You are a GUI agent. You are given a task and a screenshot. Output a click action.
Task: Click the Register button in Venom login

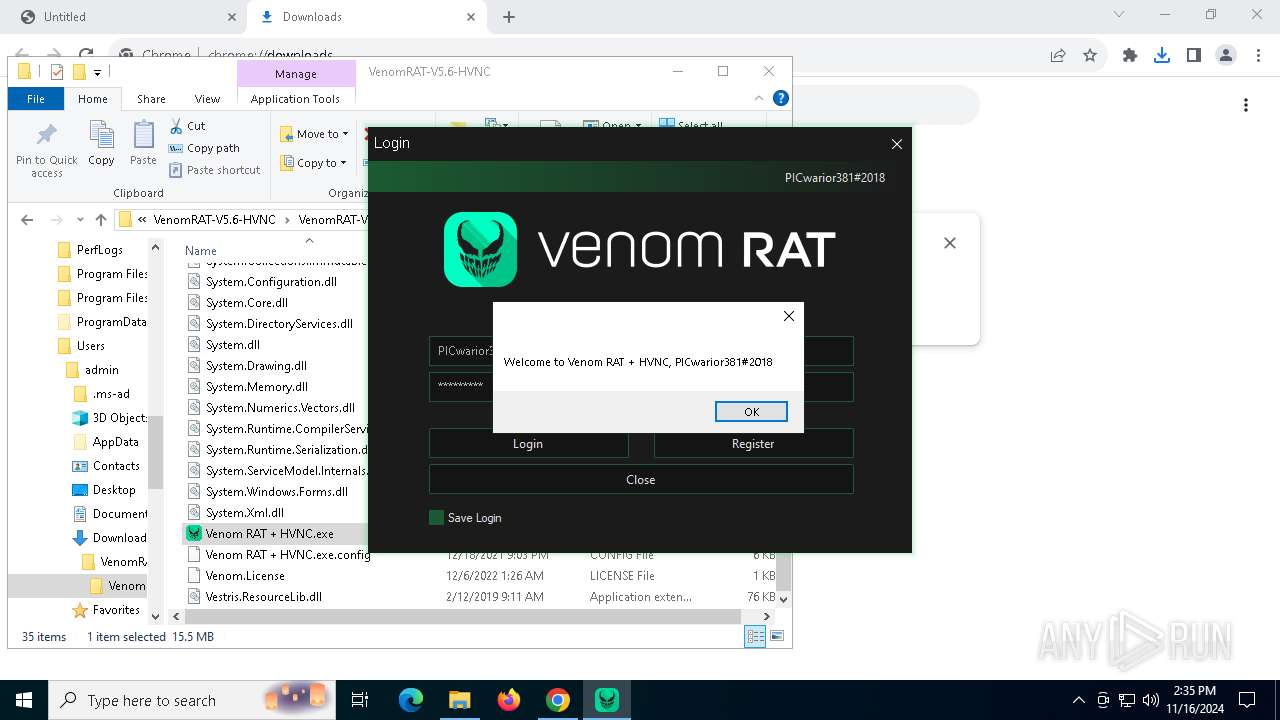point(753,444)
